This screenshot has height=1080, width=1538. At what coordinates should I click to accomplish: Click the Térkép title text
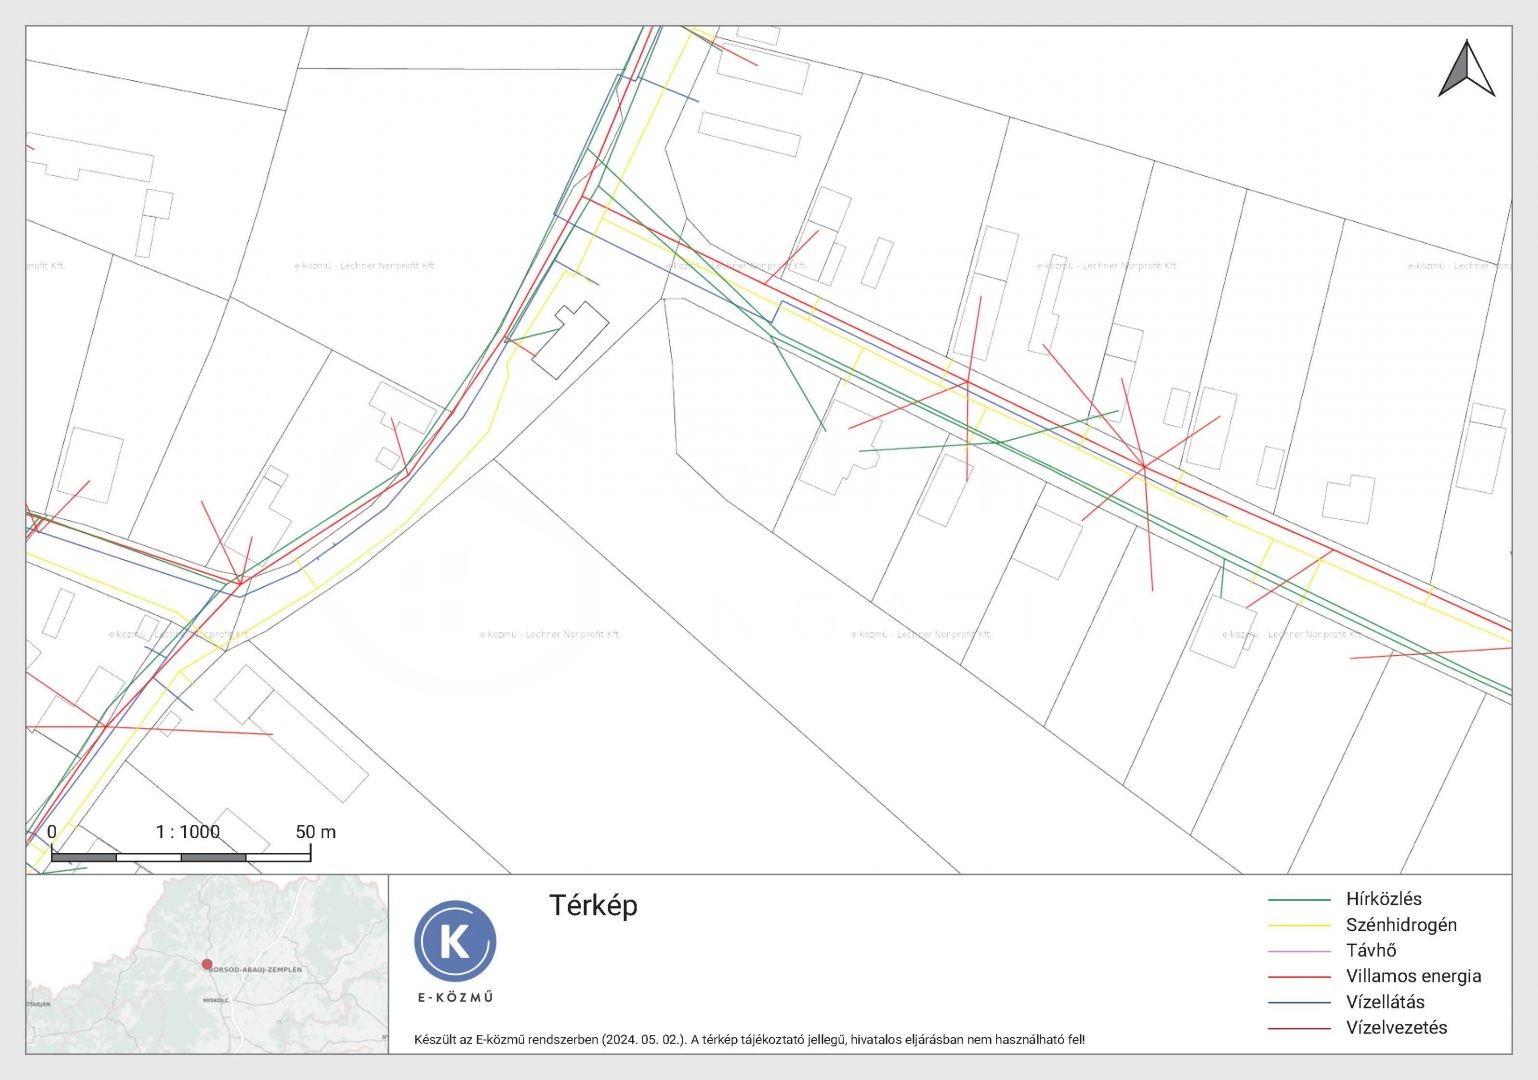pyautogui.click(x=593, y=905)
